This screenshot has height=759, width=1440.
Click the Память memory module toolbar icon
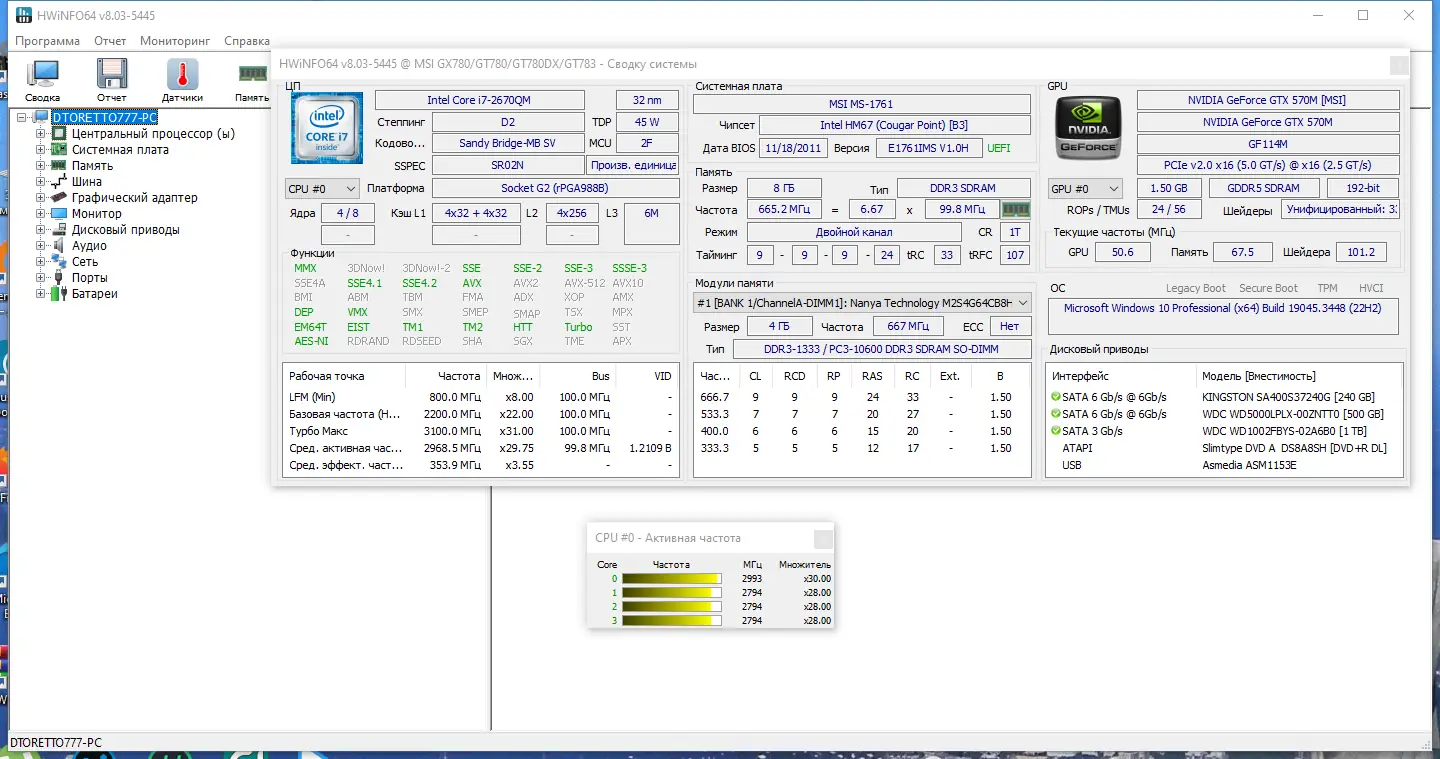(252, 80)
